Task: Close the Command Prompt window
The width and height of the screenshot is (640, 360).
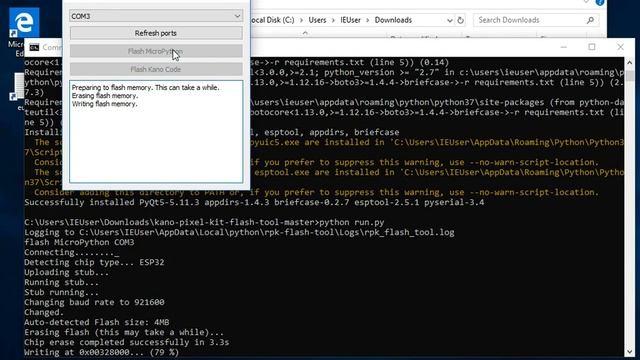Action: pos(620,47)
